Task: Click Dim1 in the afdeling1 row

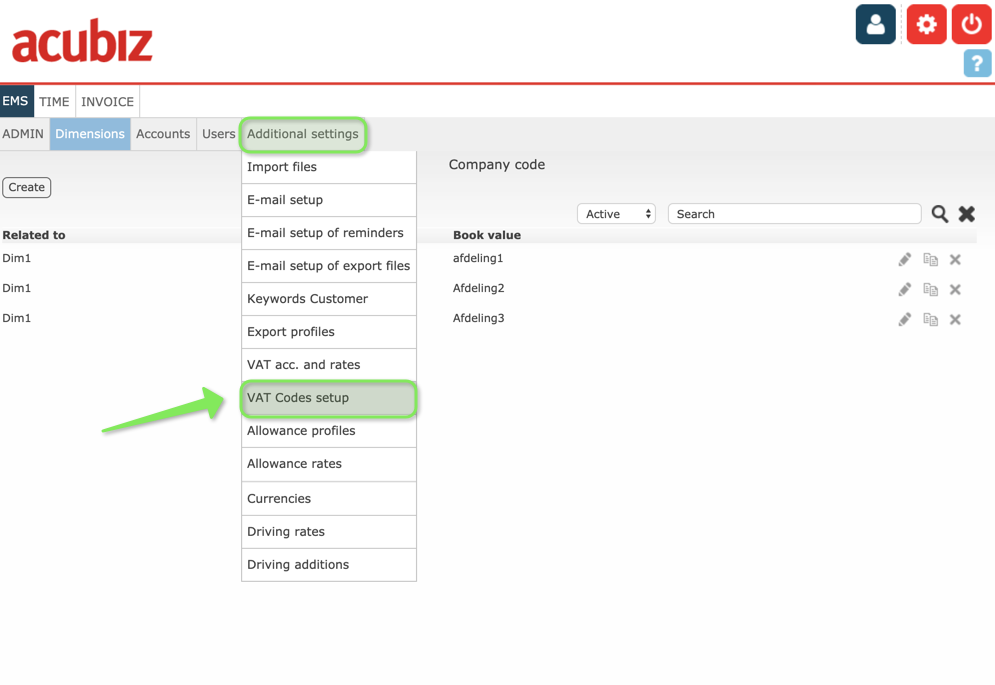Action: pyautogui.click(x=16, y=258)
